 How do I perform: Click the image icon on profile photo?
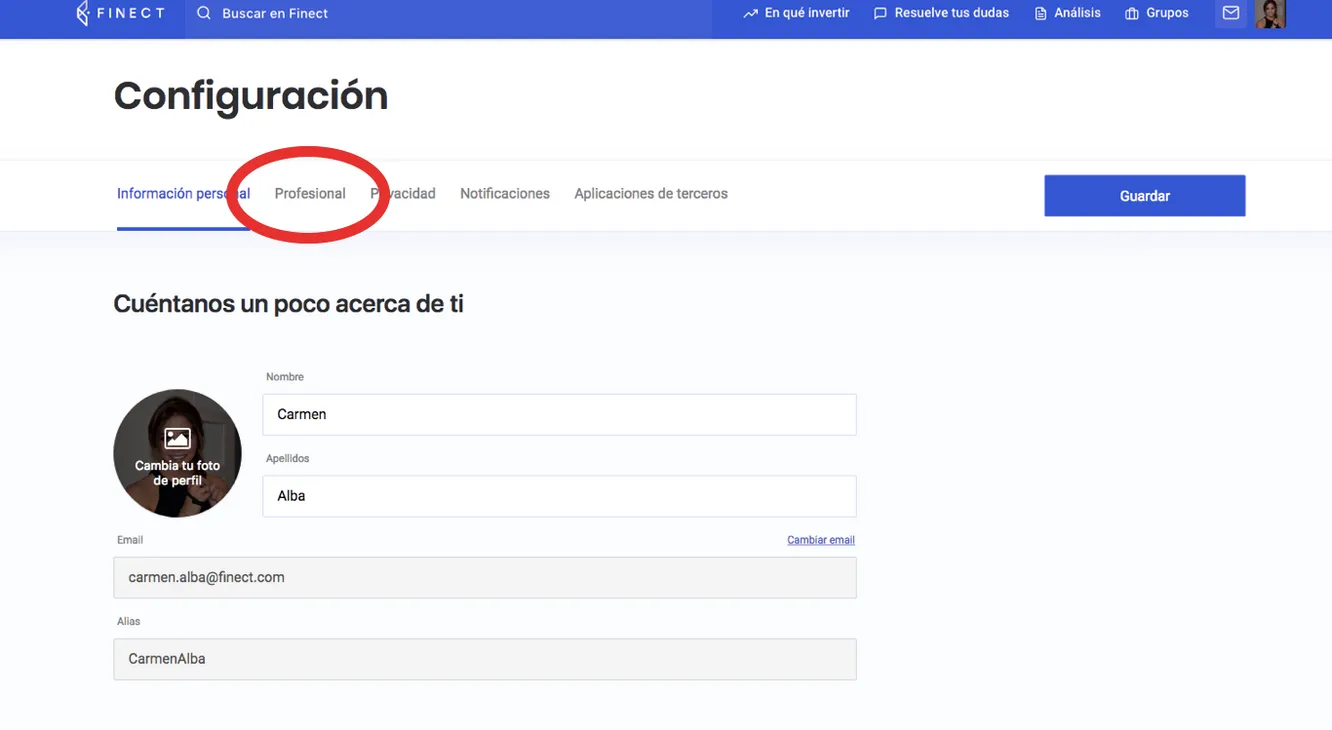(x=177, y=438)
